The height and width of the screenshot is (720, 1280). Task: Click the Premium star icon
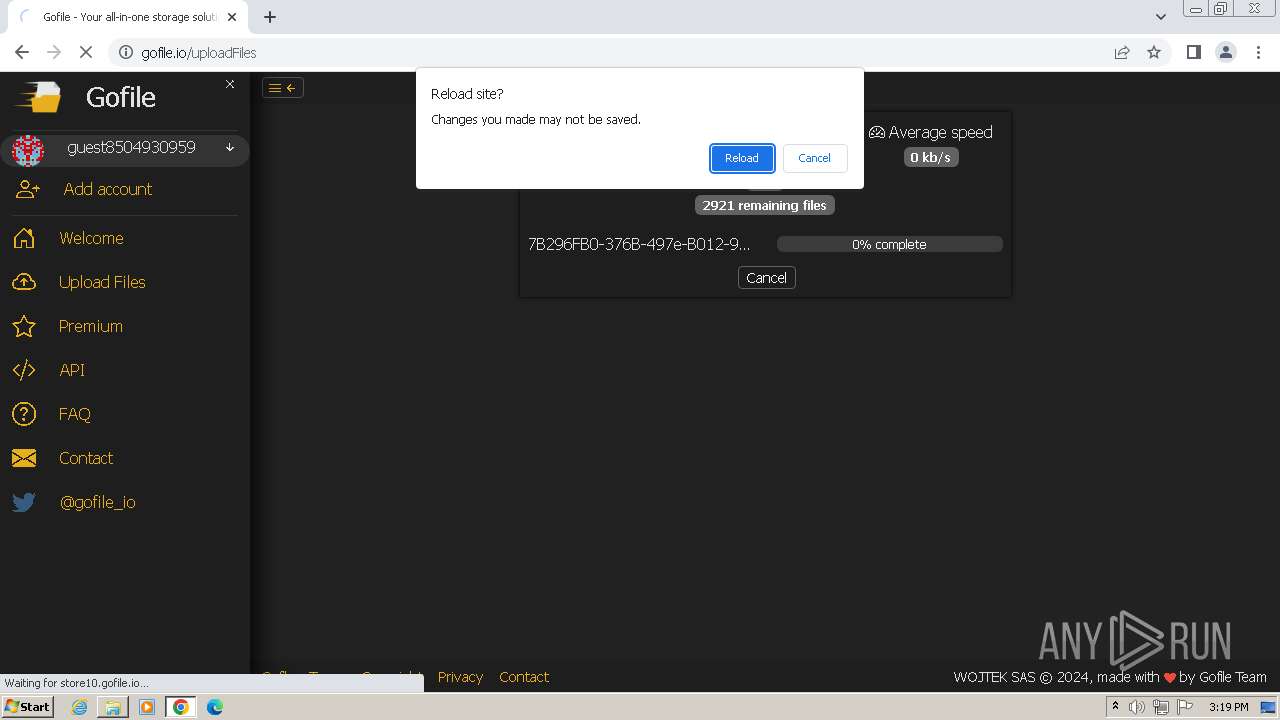click(24, 326)
